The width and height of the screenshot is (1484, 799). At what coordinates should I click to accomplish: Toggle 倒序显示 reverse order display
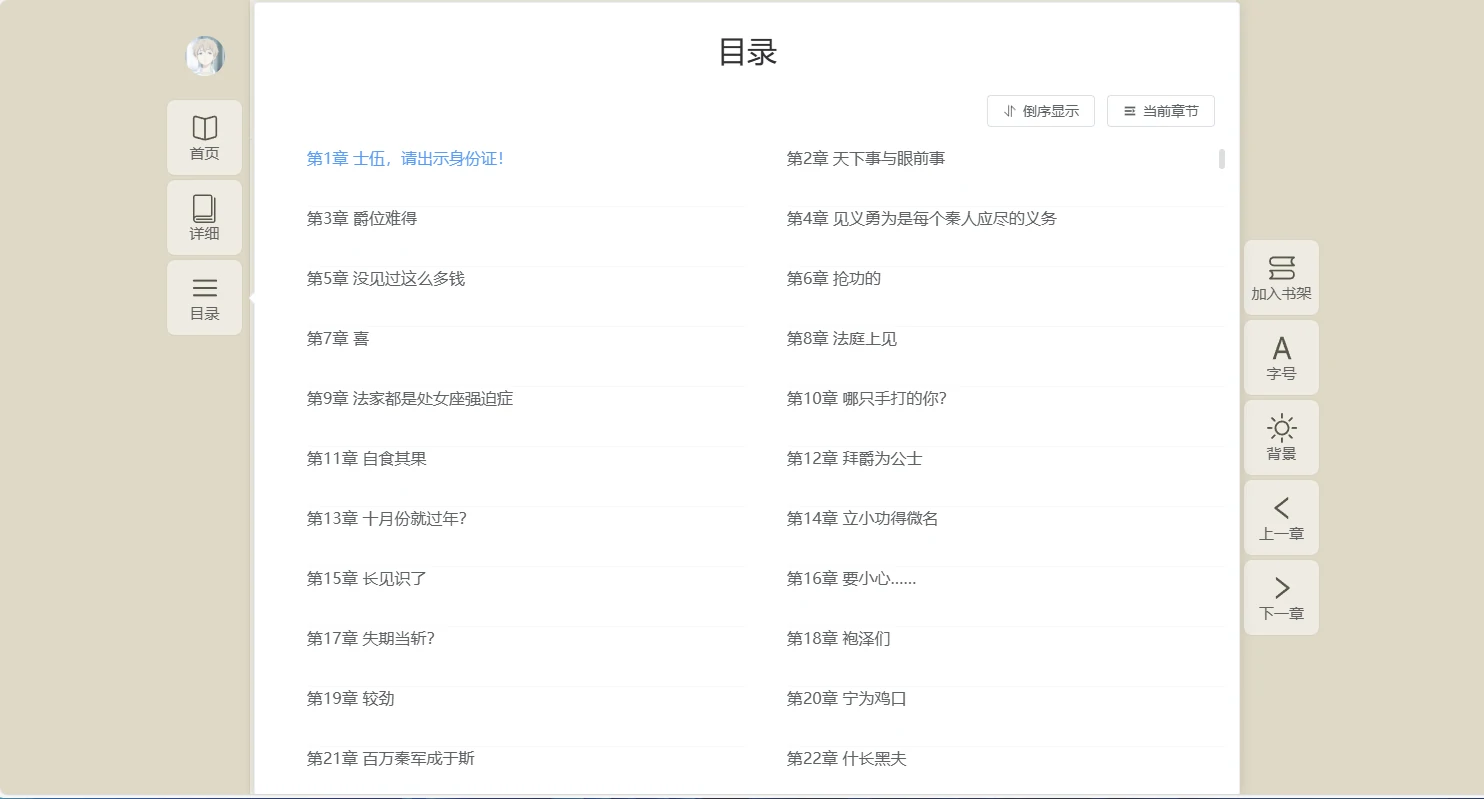click(x=1041, y=111)
